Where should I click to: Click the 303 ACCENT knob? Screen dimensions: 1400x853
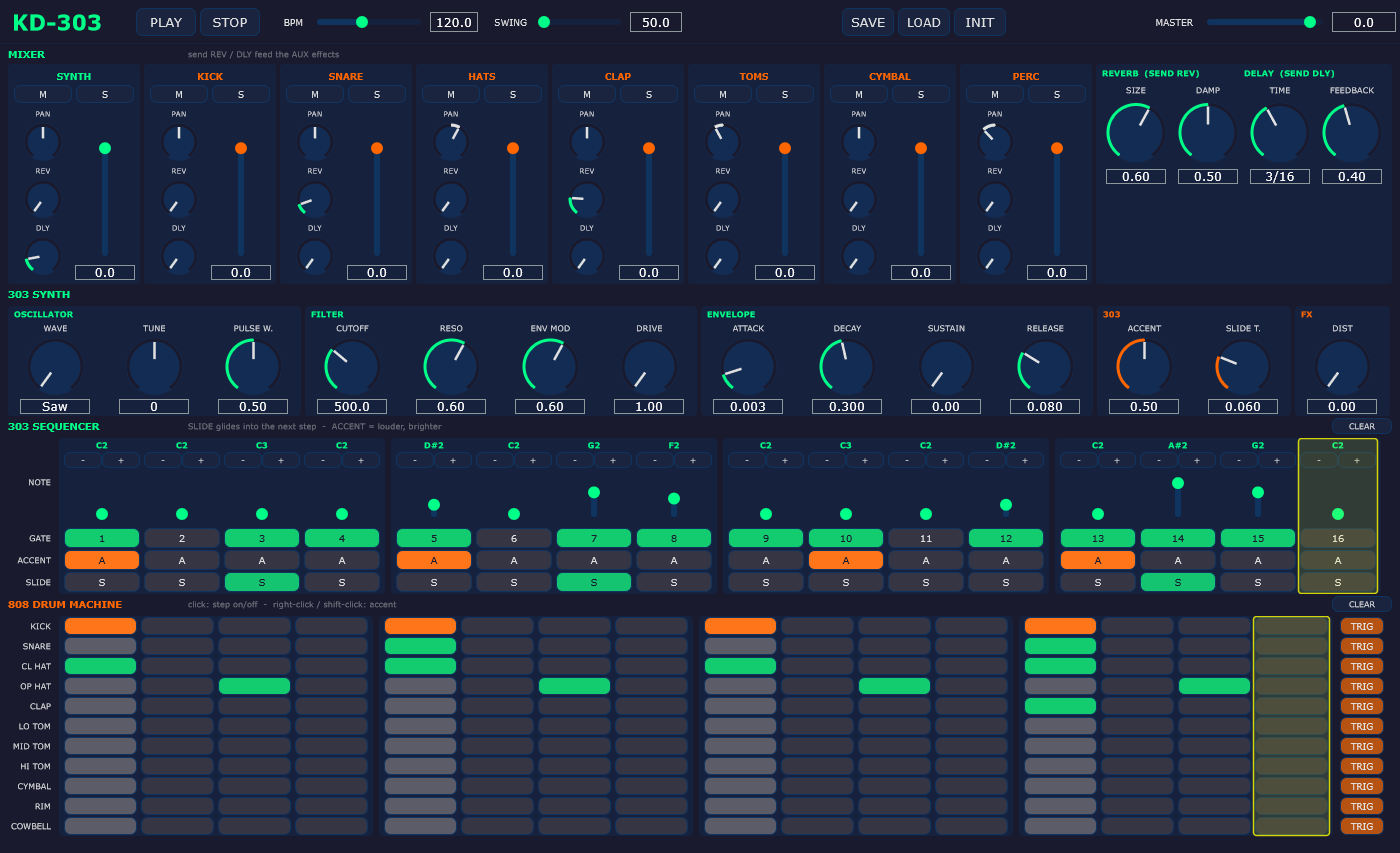click(1144, 366)
